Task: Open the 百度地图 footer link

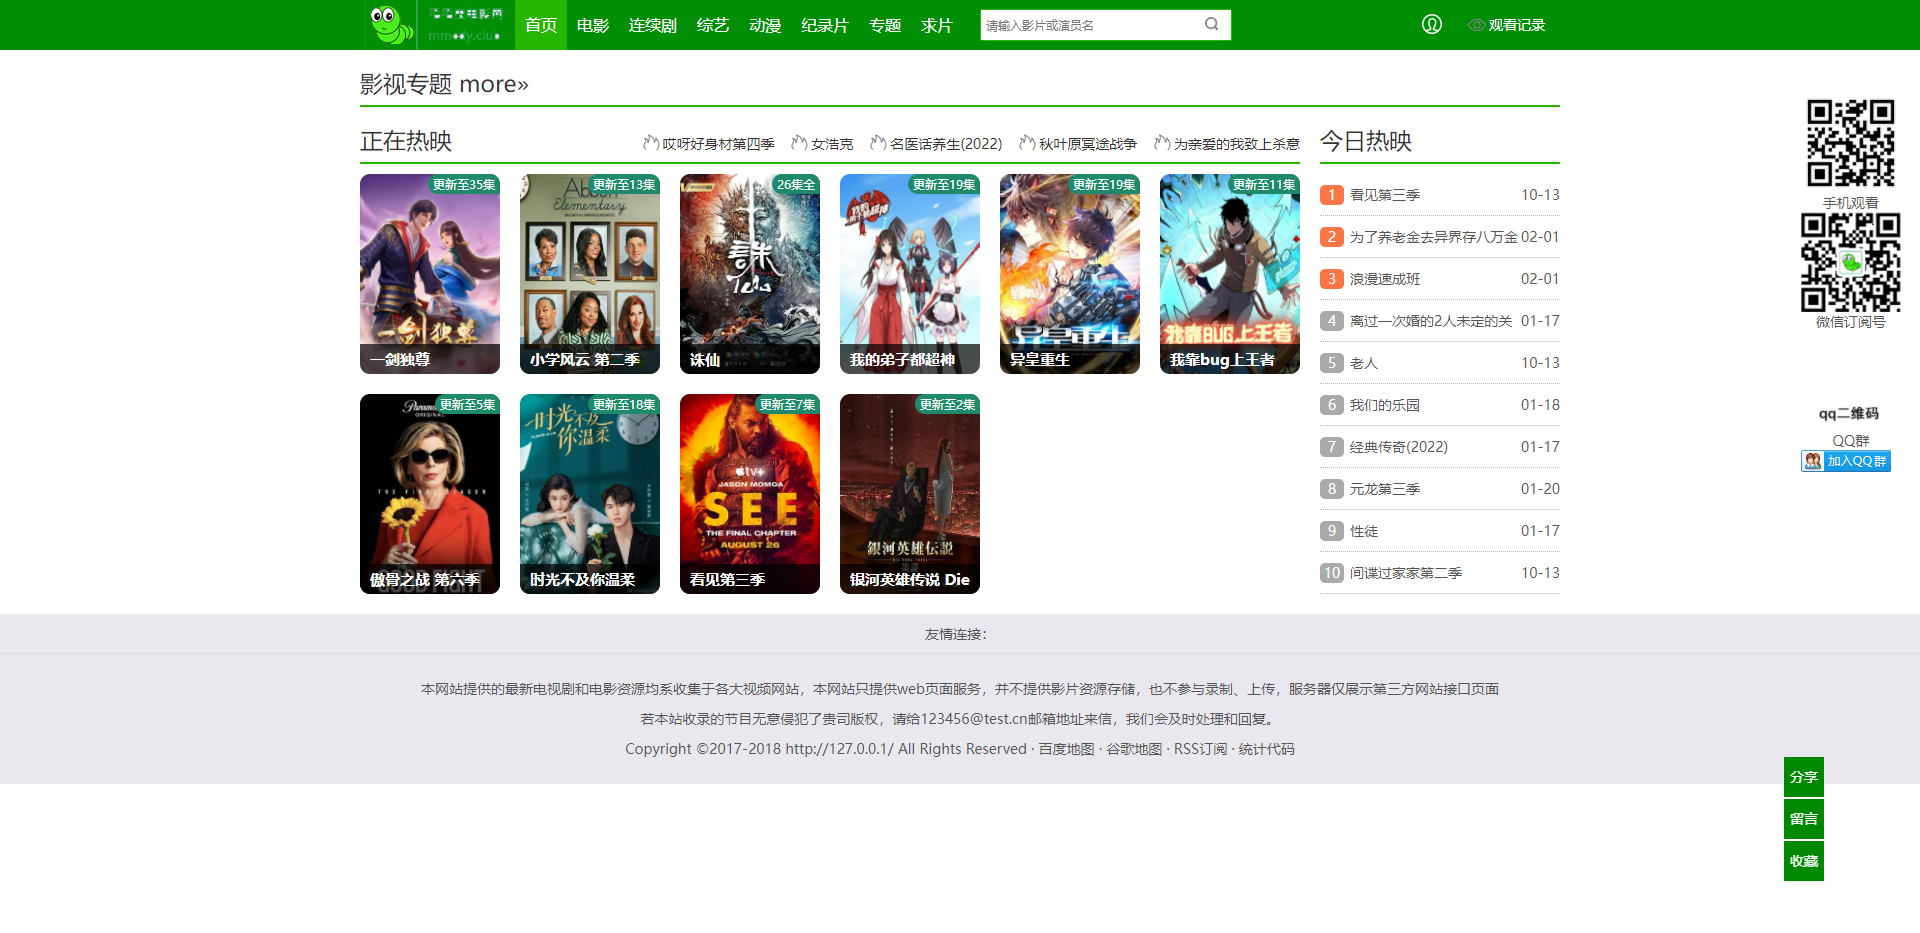Action: [1066, 749]
